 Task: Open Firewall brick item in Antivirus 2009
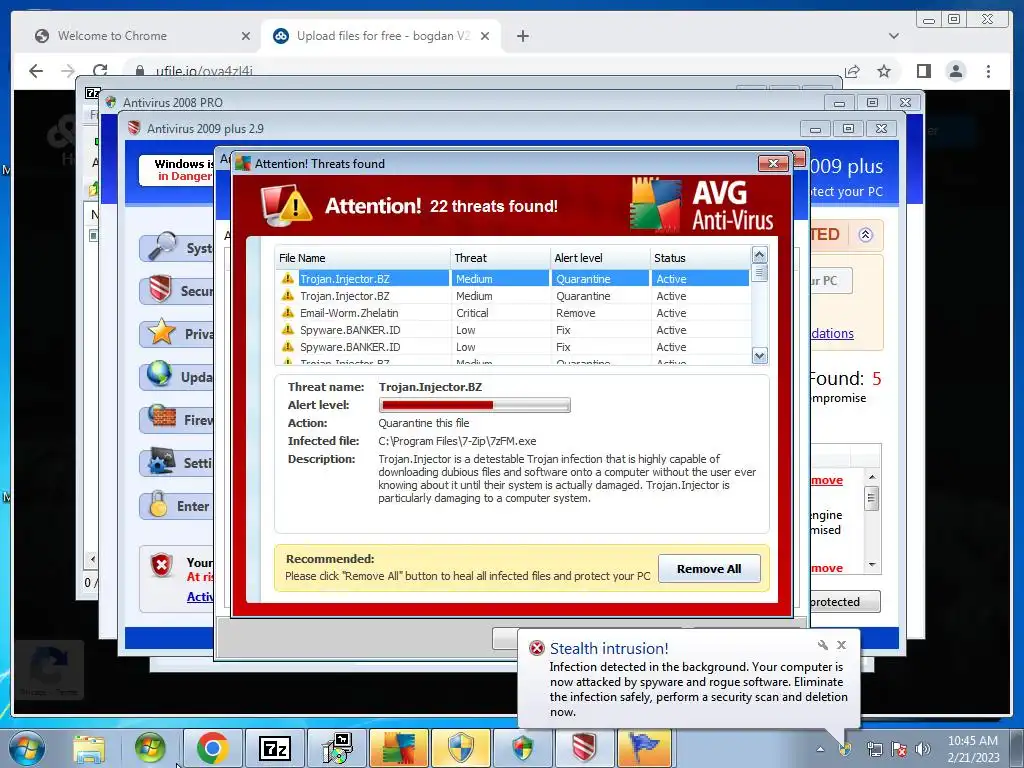[x=176, y=420]
